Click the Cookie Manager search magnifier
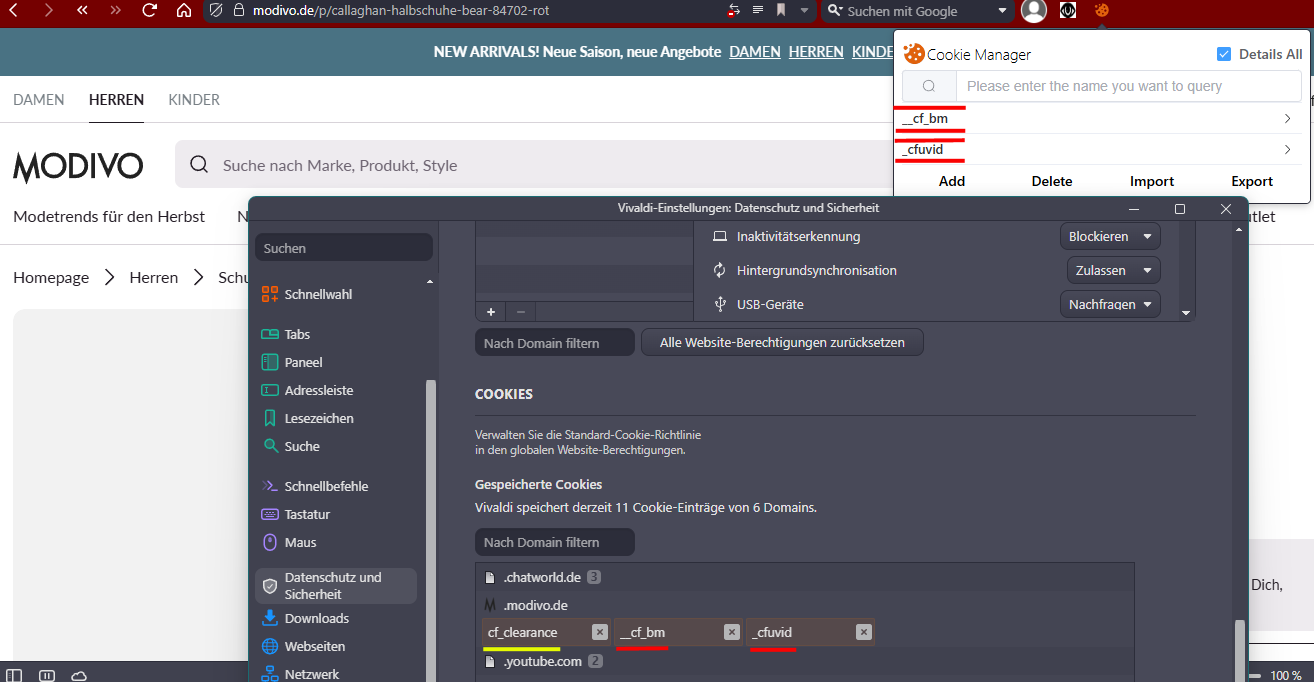Screen dimensions: 1314x682 tap(929, 86)
